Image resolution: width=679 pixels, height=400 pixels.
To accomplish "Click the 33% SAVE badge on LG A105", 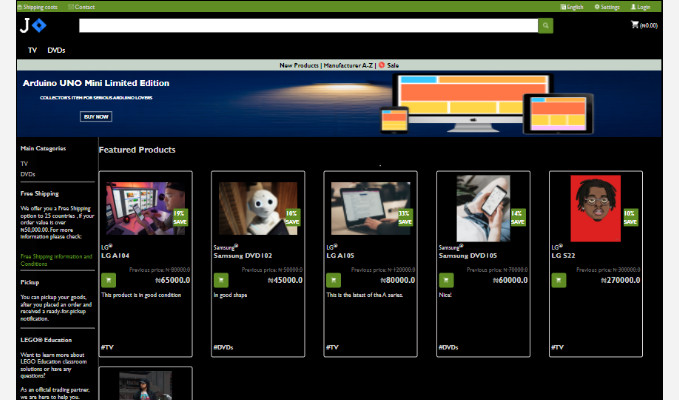I will [405, 217].
